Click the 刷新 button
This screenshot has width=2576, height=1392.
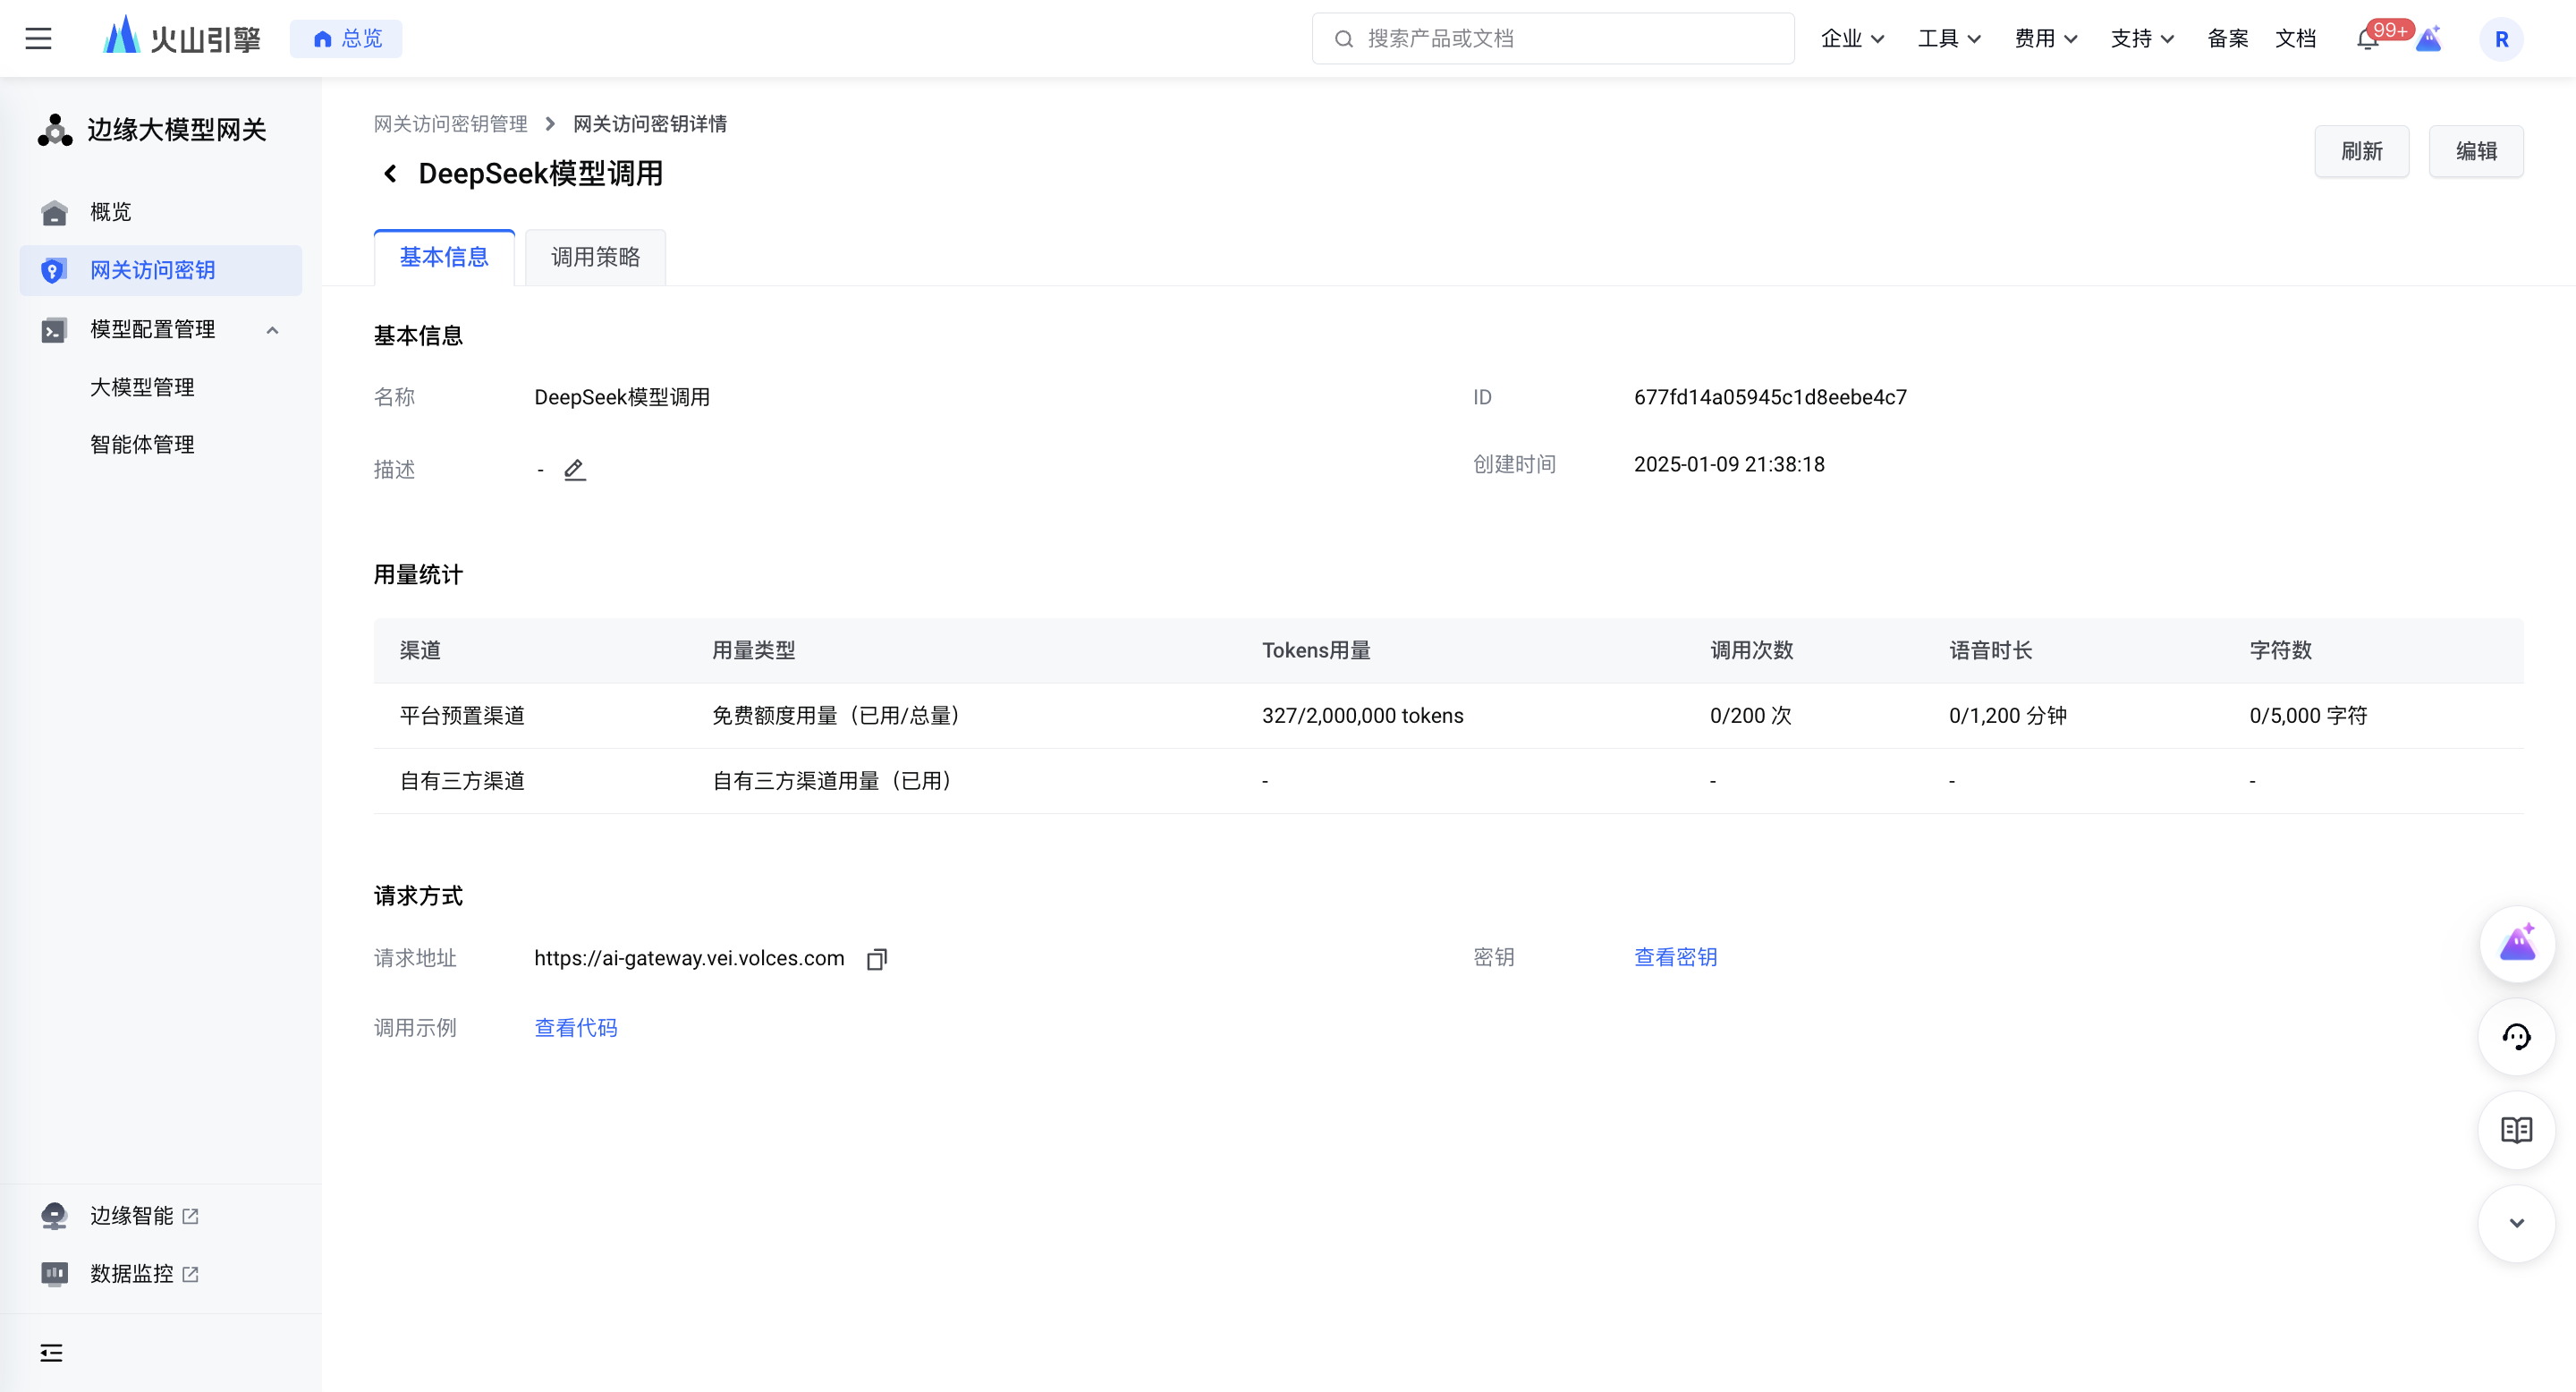coord(2361,151)
